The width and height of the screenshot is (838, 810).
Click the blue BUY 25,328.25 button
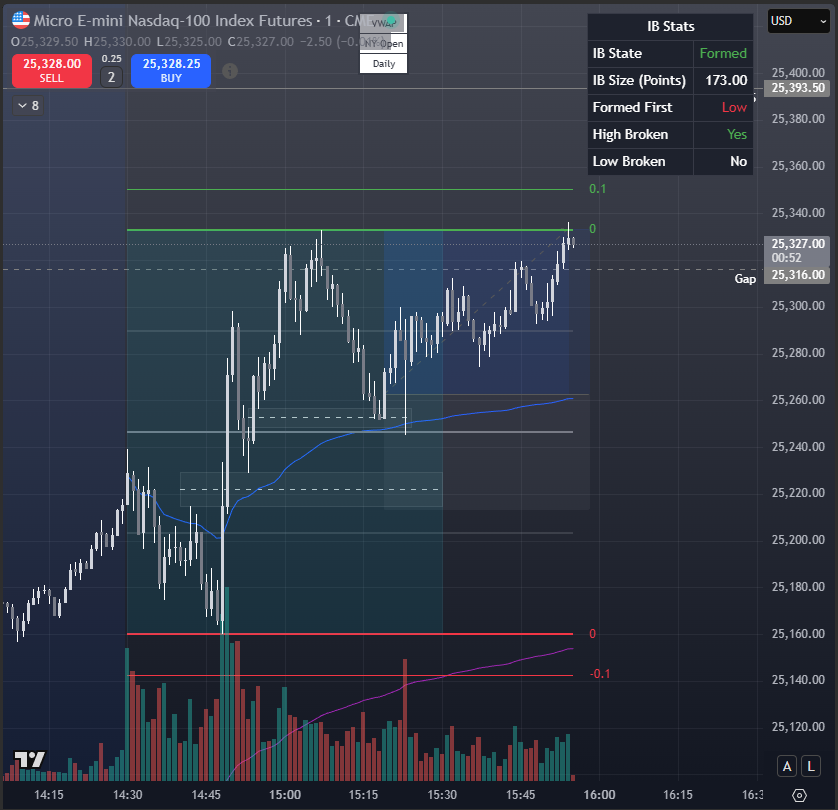coord(171,71)
